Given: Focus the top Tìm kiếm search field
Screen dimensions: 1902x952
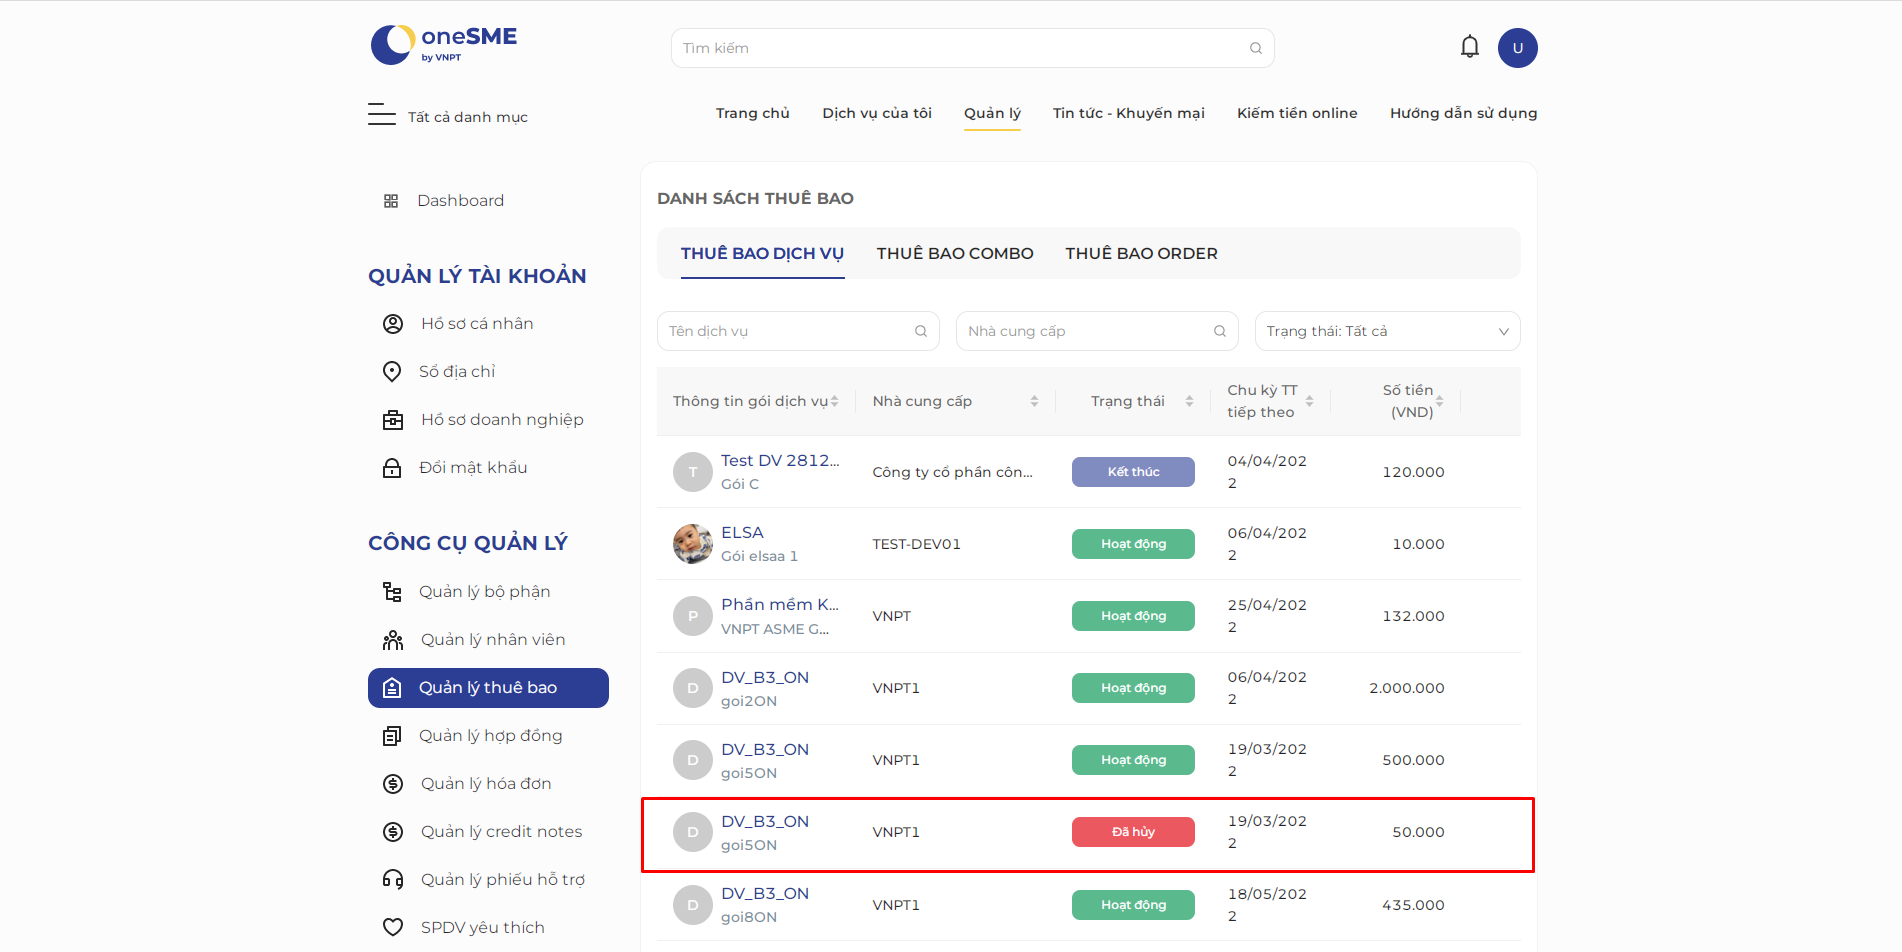Looking at the screenshot, I should click(x=972, y=48).
